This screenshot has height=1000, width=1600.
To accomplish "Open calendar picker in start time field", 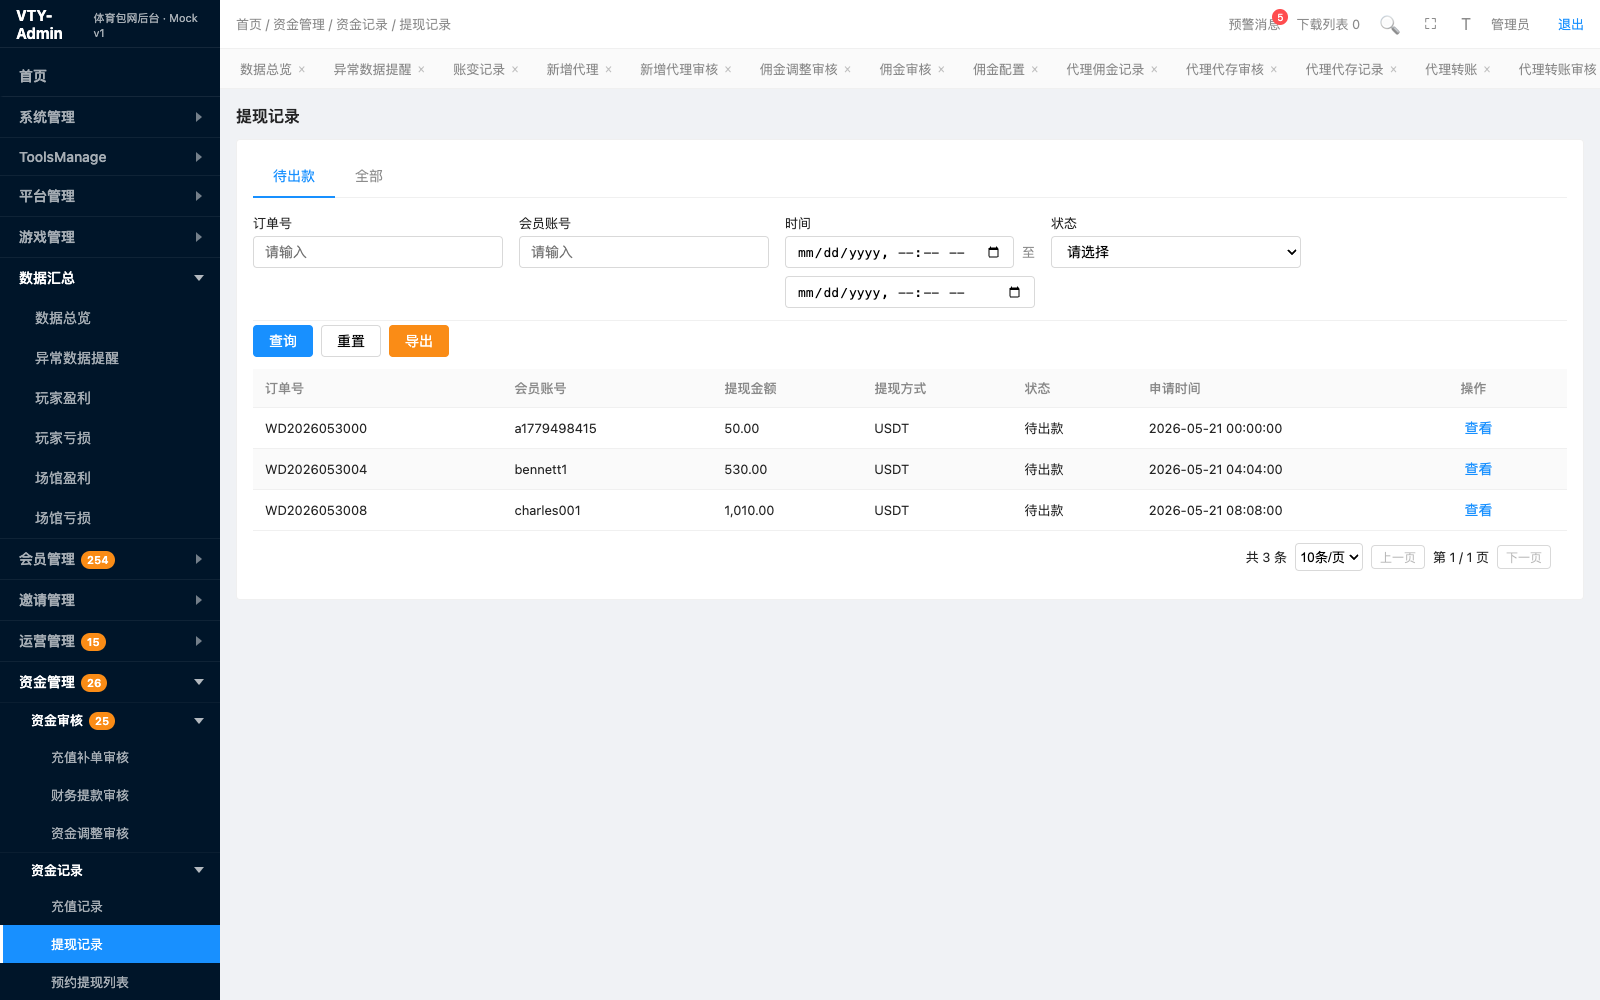I will [x=993, y=252].
